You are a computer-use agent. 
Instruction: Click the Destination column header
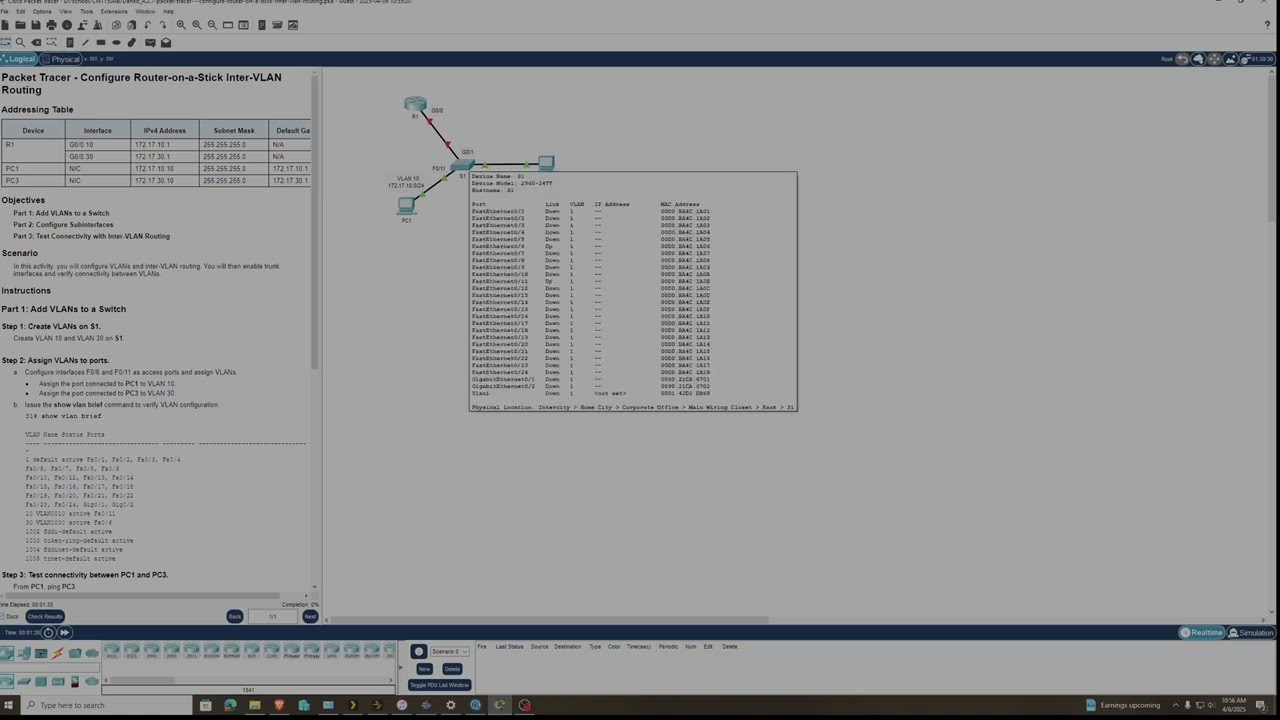[x=567, y=646]
